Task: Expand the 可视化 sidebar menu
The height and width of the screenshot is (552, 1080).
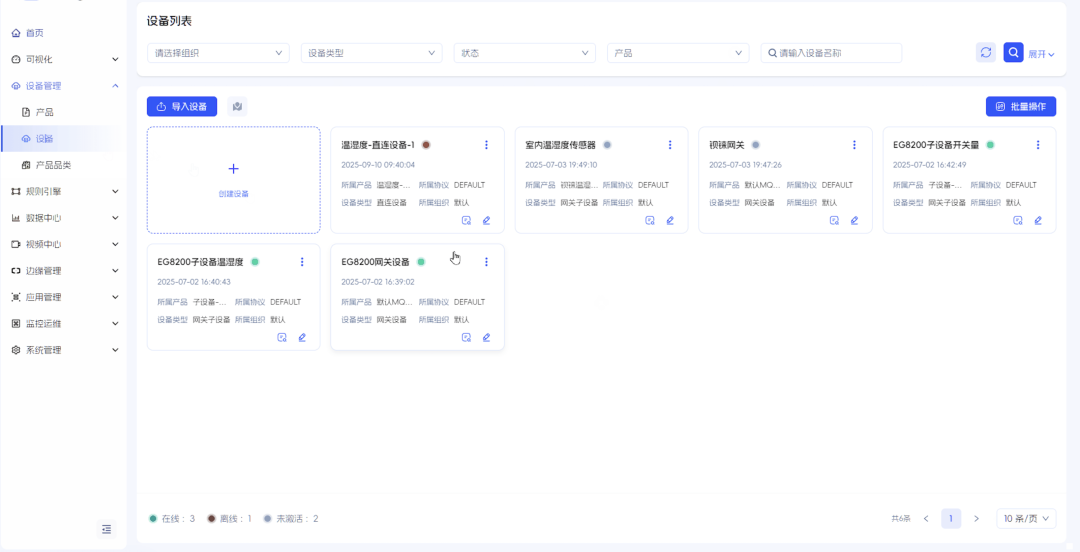Action: (64, 59)
